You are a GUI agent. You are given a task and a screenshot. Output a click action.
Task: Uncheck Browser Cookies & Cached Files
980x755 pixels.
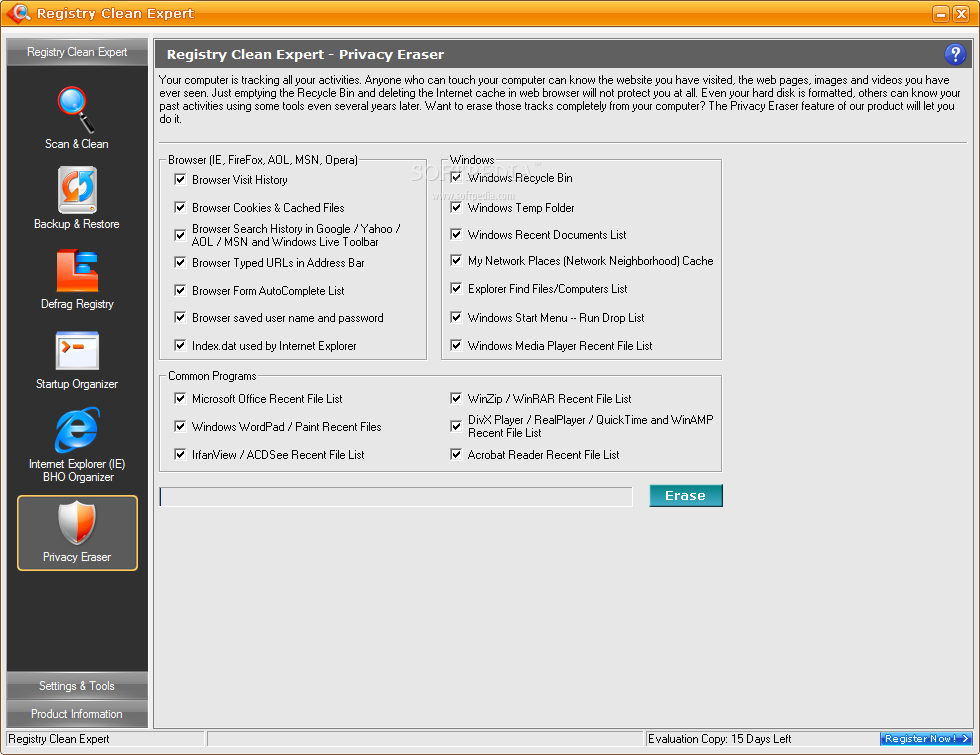(x=180, y=207)
